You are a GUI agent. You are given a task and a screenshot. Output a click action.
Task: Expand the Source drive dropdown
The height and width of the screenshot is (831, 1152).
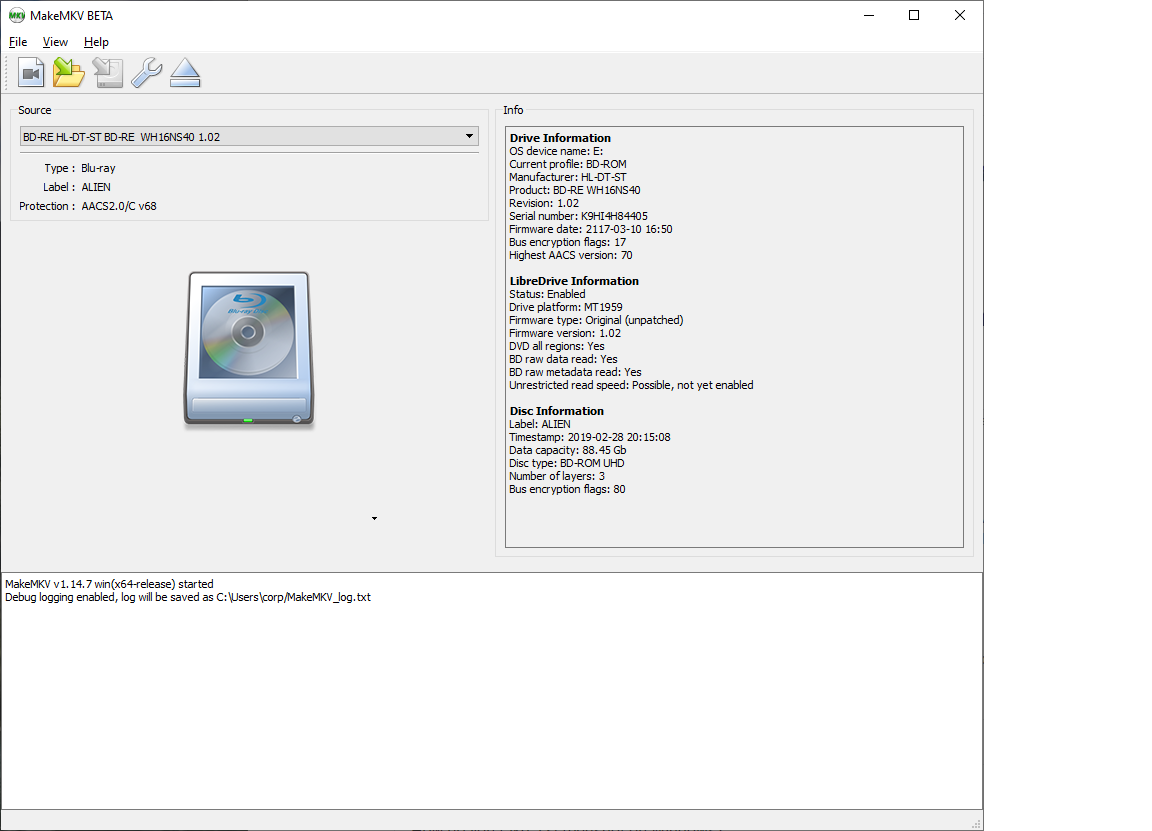click(x=249, y=137)
